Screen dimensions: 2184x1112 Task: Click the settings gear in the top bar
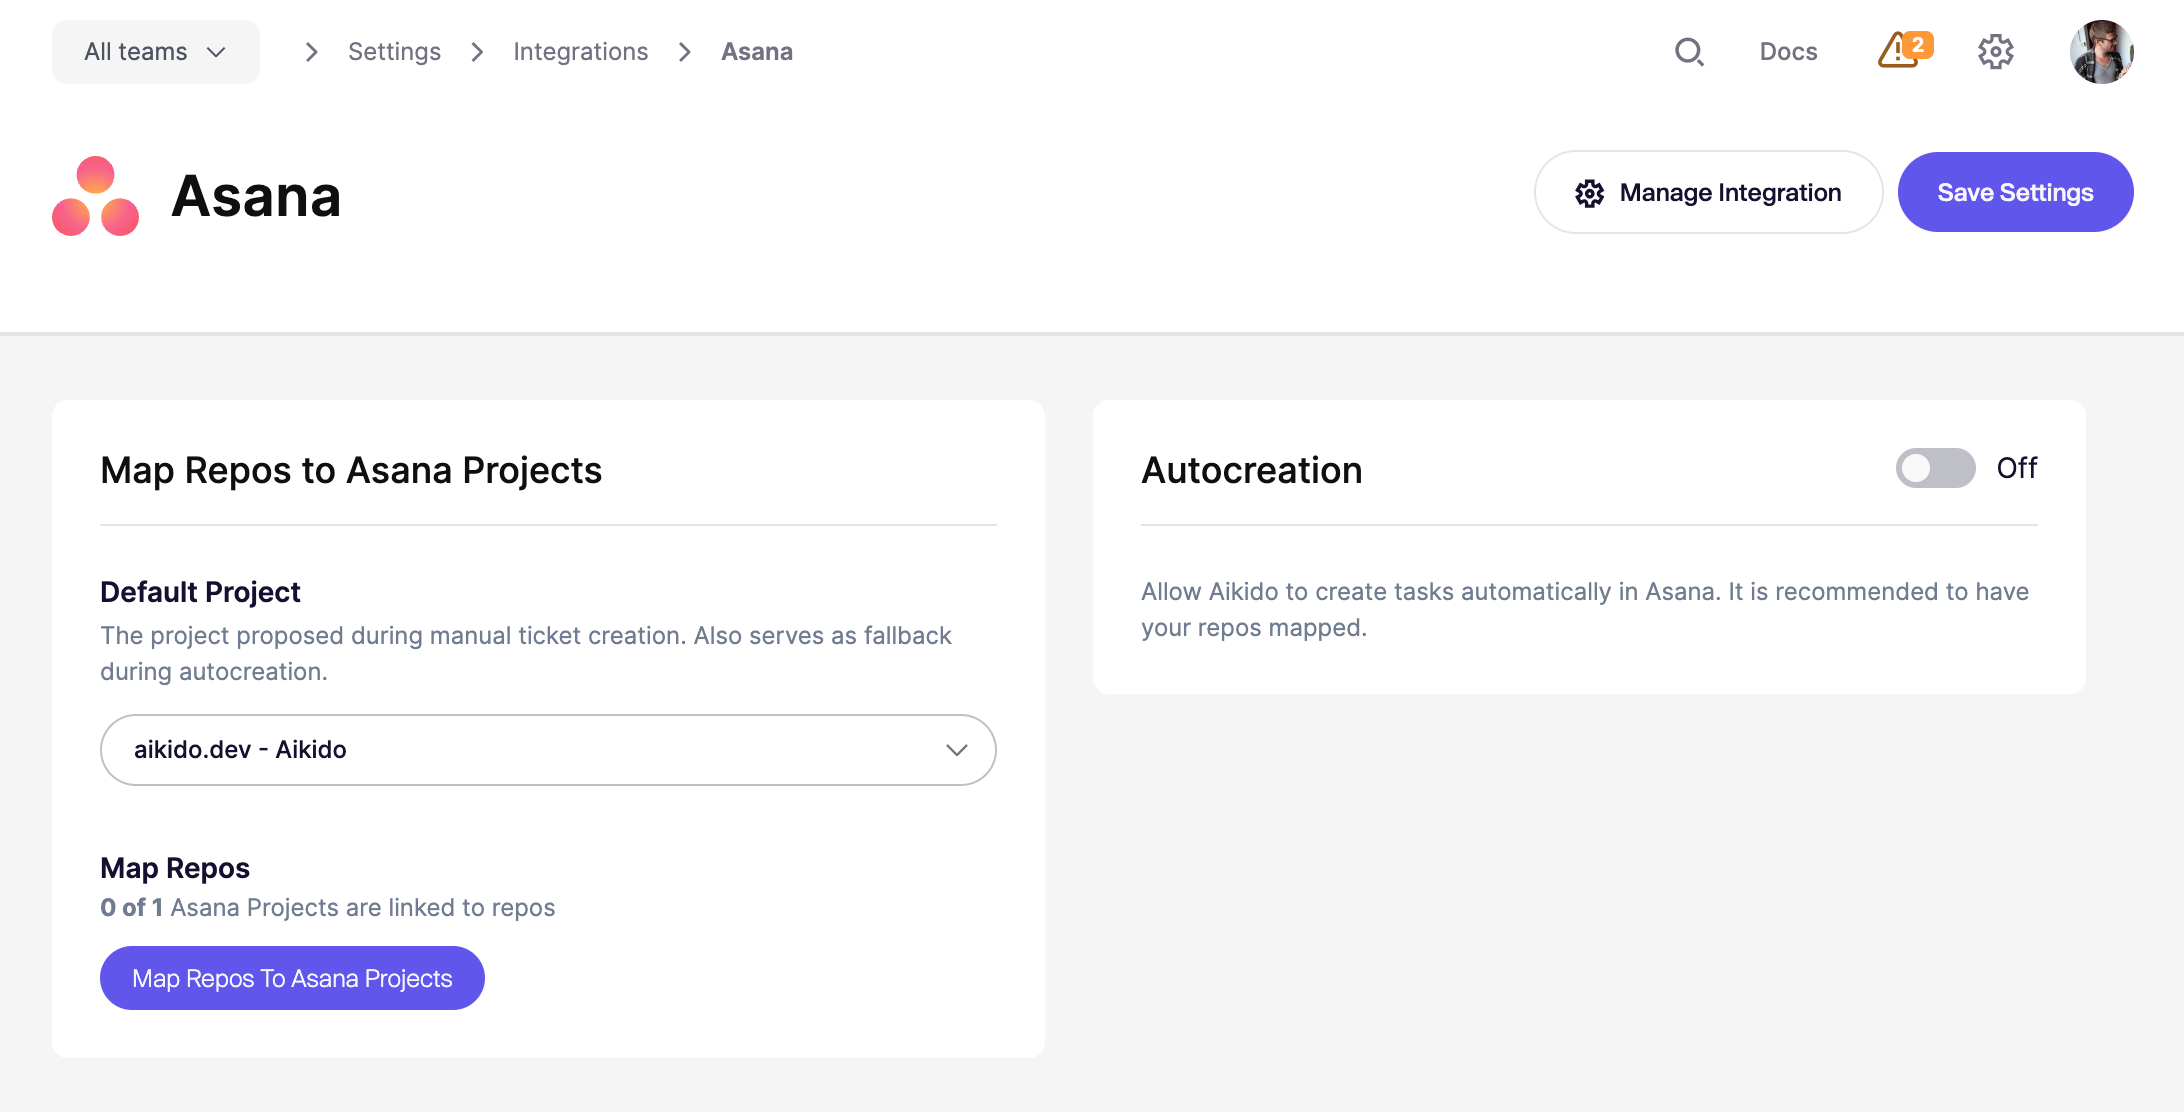click(x=1995, y=52)
